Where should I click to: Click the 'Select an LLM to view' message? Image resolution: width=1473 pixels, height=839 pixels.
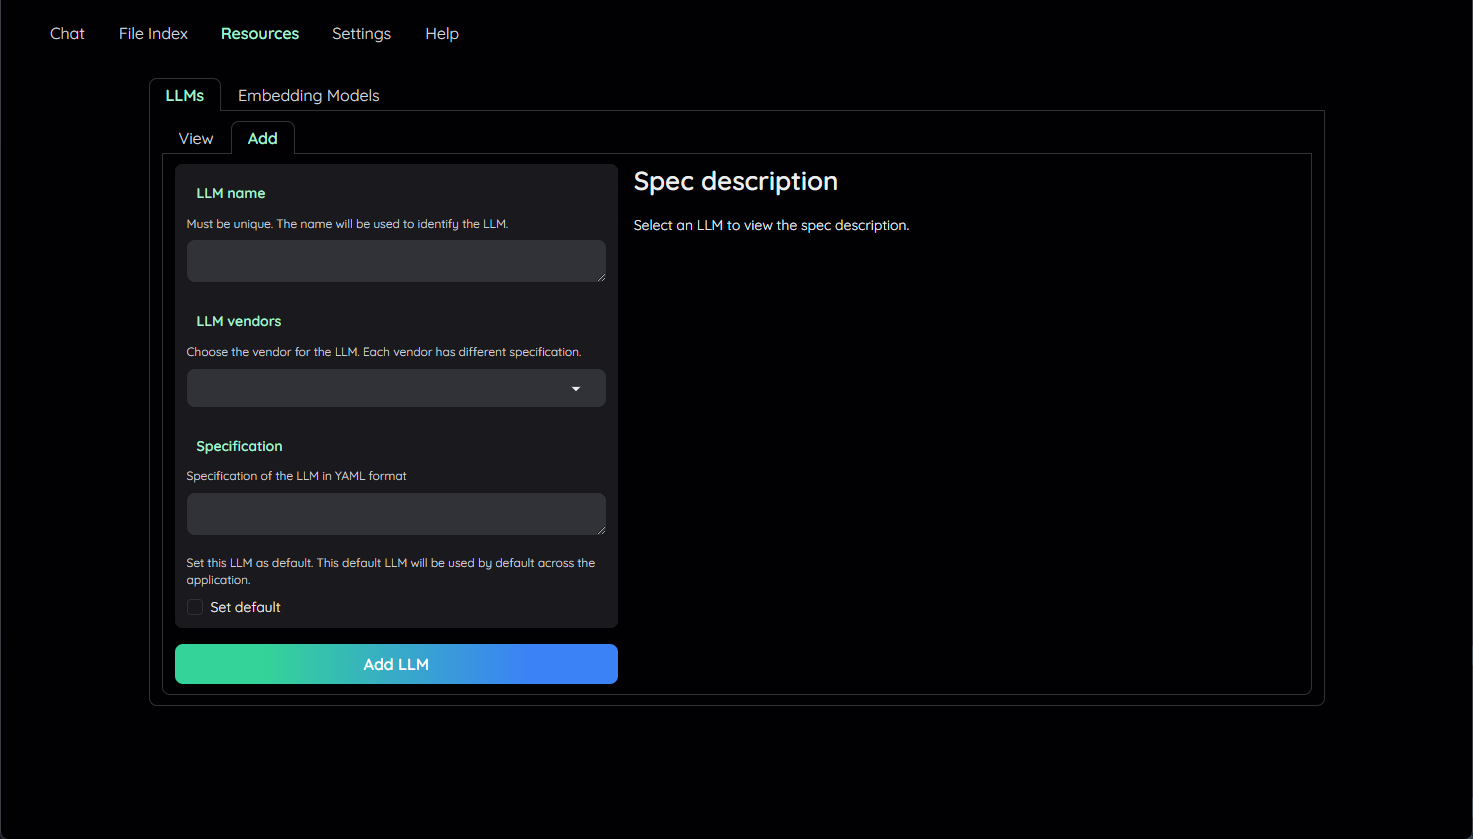[x=771, y=226]
